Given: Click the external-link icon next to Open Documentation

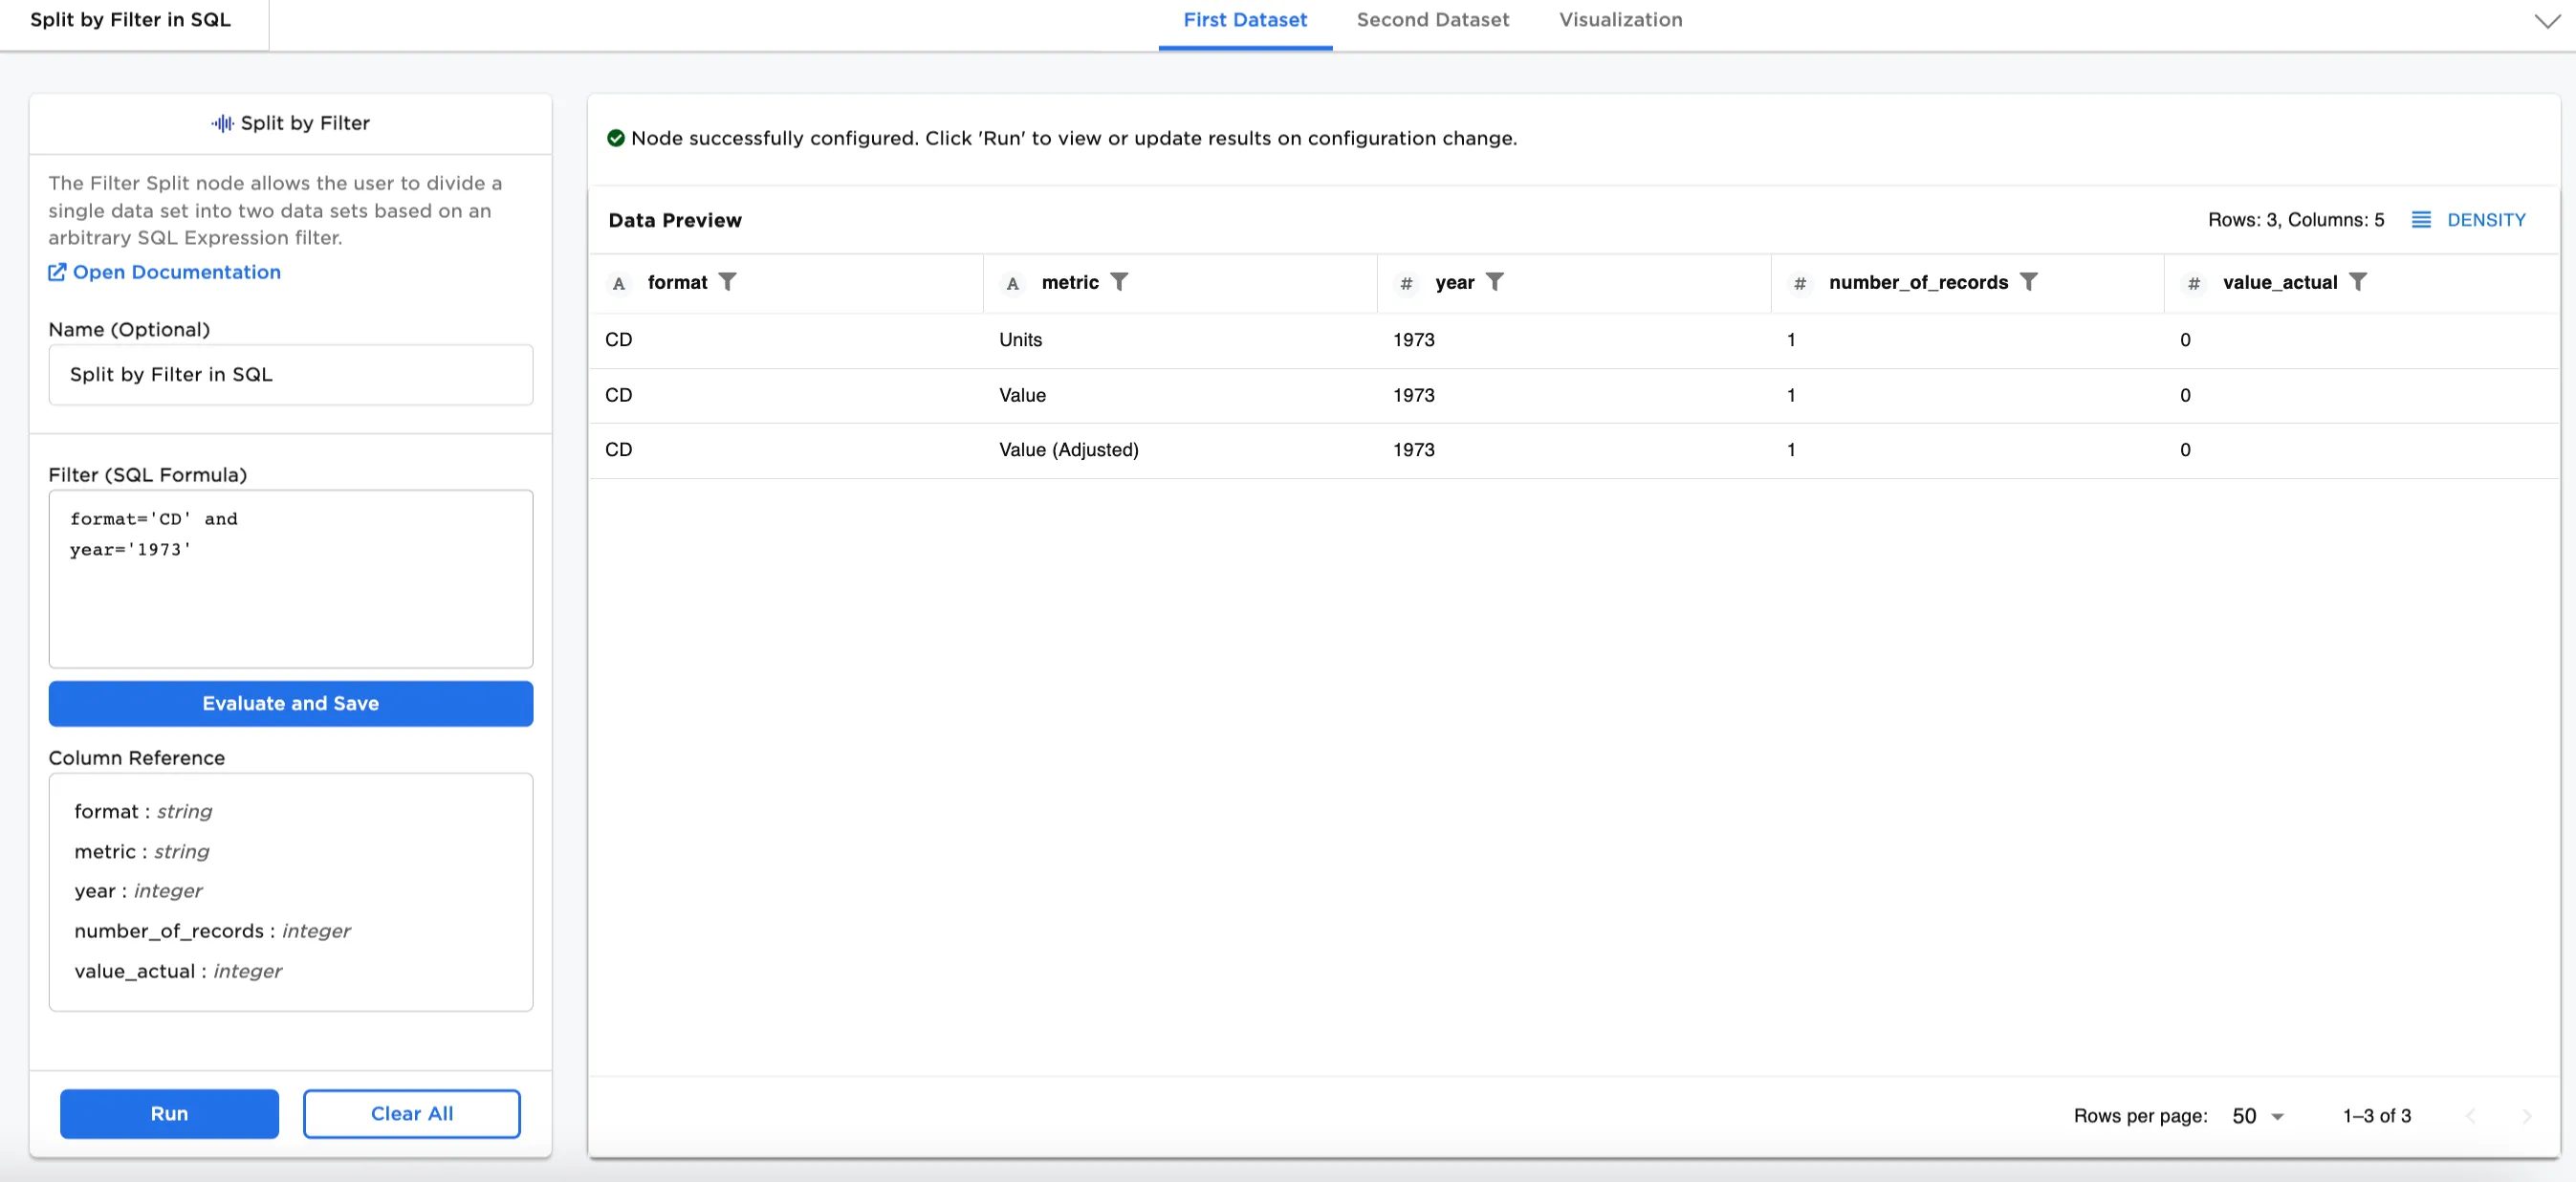Looking at the screenshot, I should pyautogui.click(x=57, y=271).
